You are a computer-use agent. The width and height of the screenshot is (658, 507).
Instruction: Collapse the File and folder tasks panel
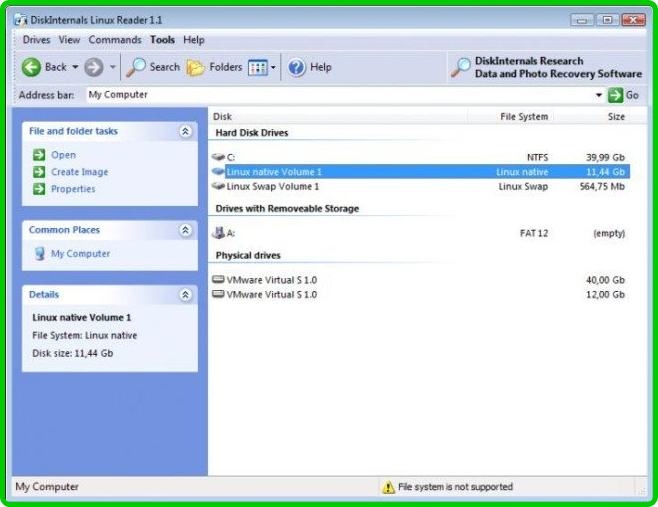coord(185,131)
